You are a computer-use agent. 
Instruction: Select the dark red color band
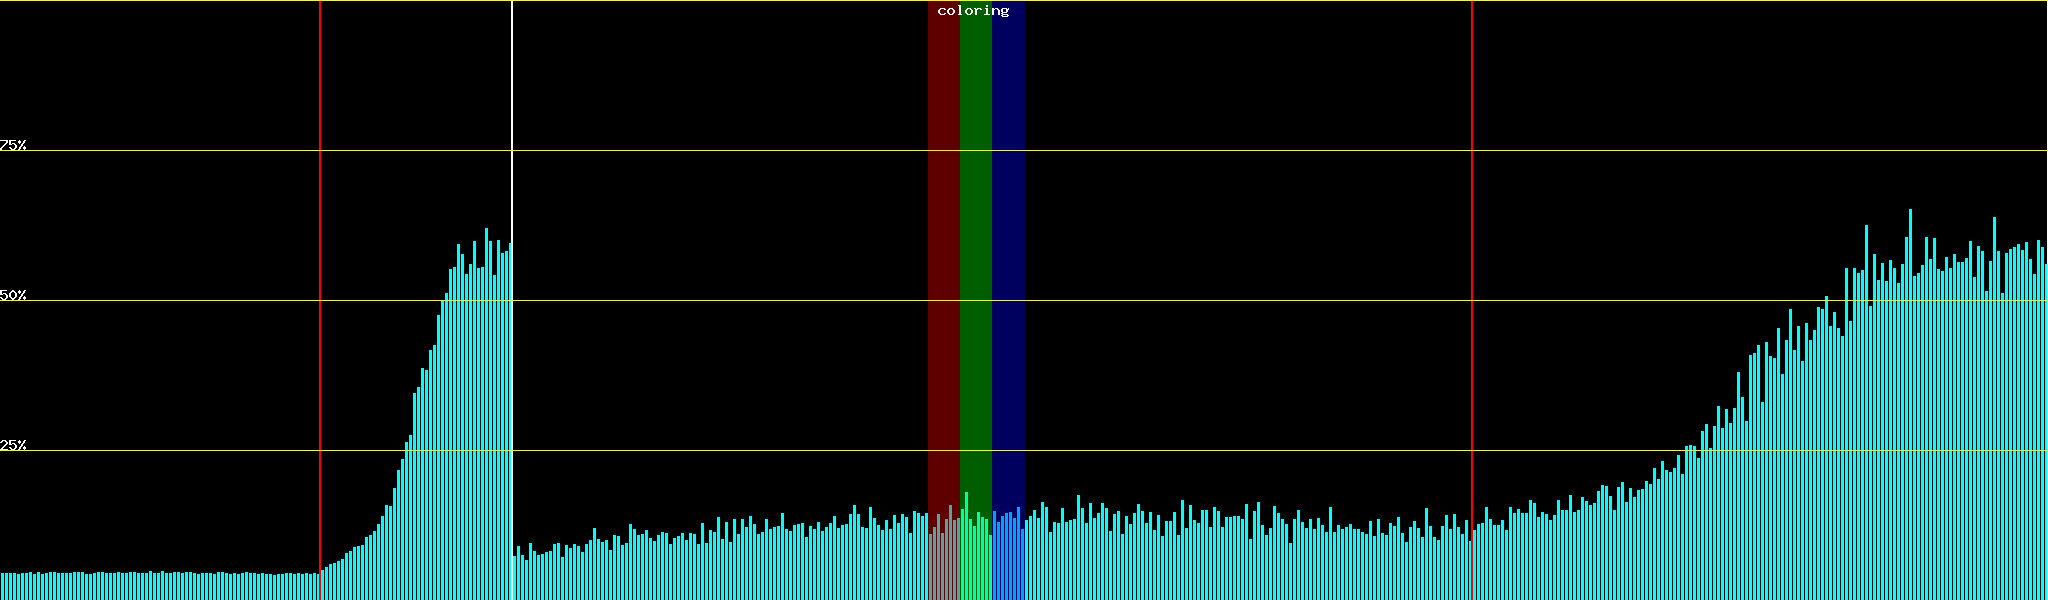click(x=943, y=250)
